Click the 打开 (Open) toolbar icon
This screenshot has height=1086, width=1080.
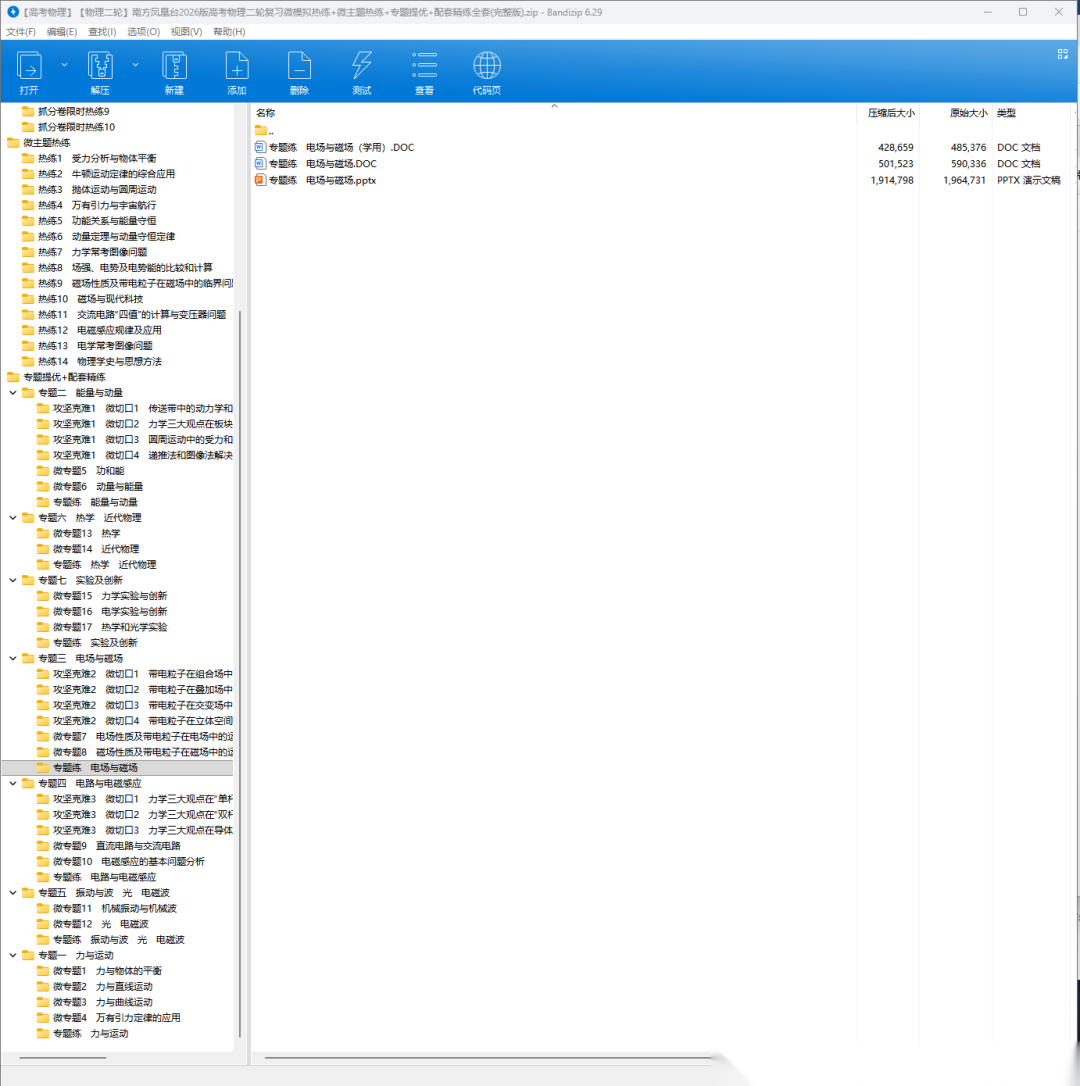click(29, 68)
